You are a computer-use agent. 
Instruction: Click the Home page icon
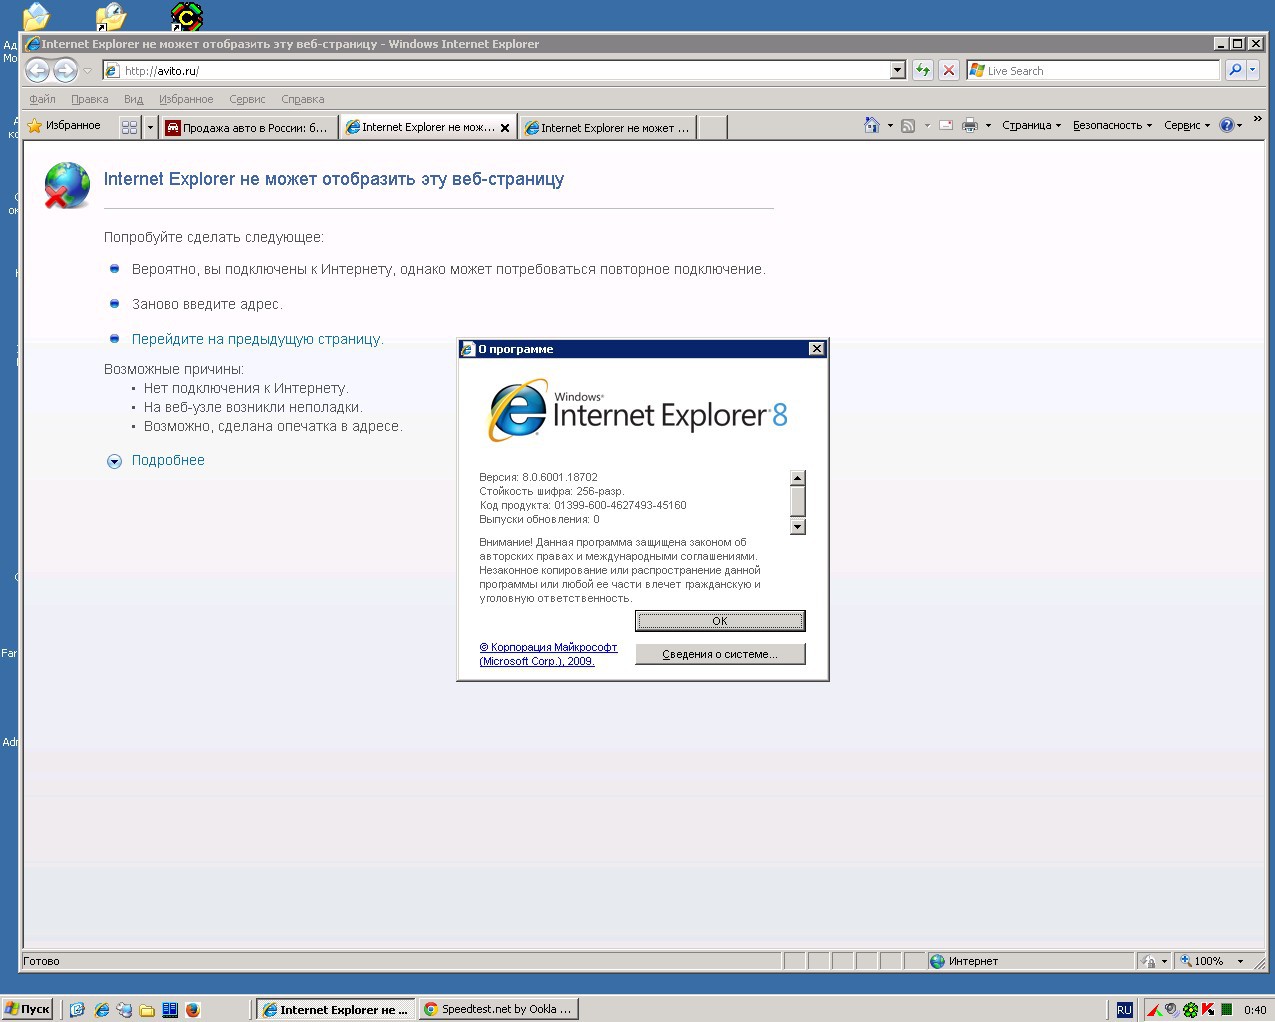[x=872, y=125]
